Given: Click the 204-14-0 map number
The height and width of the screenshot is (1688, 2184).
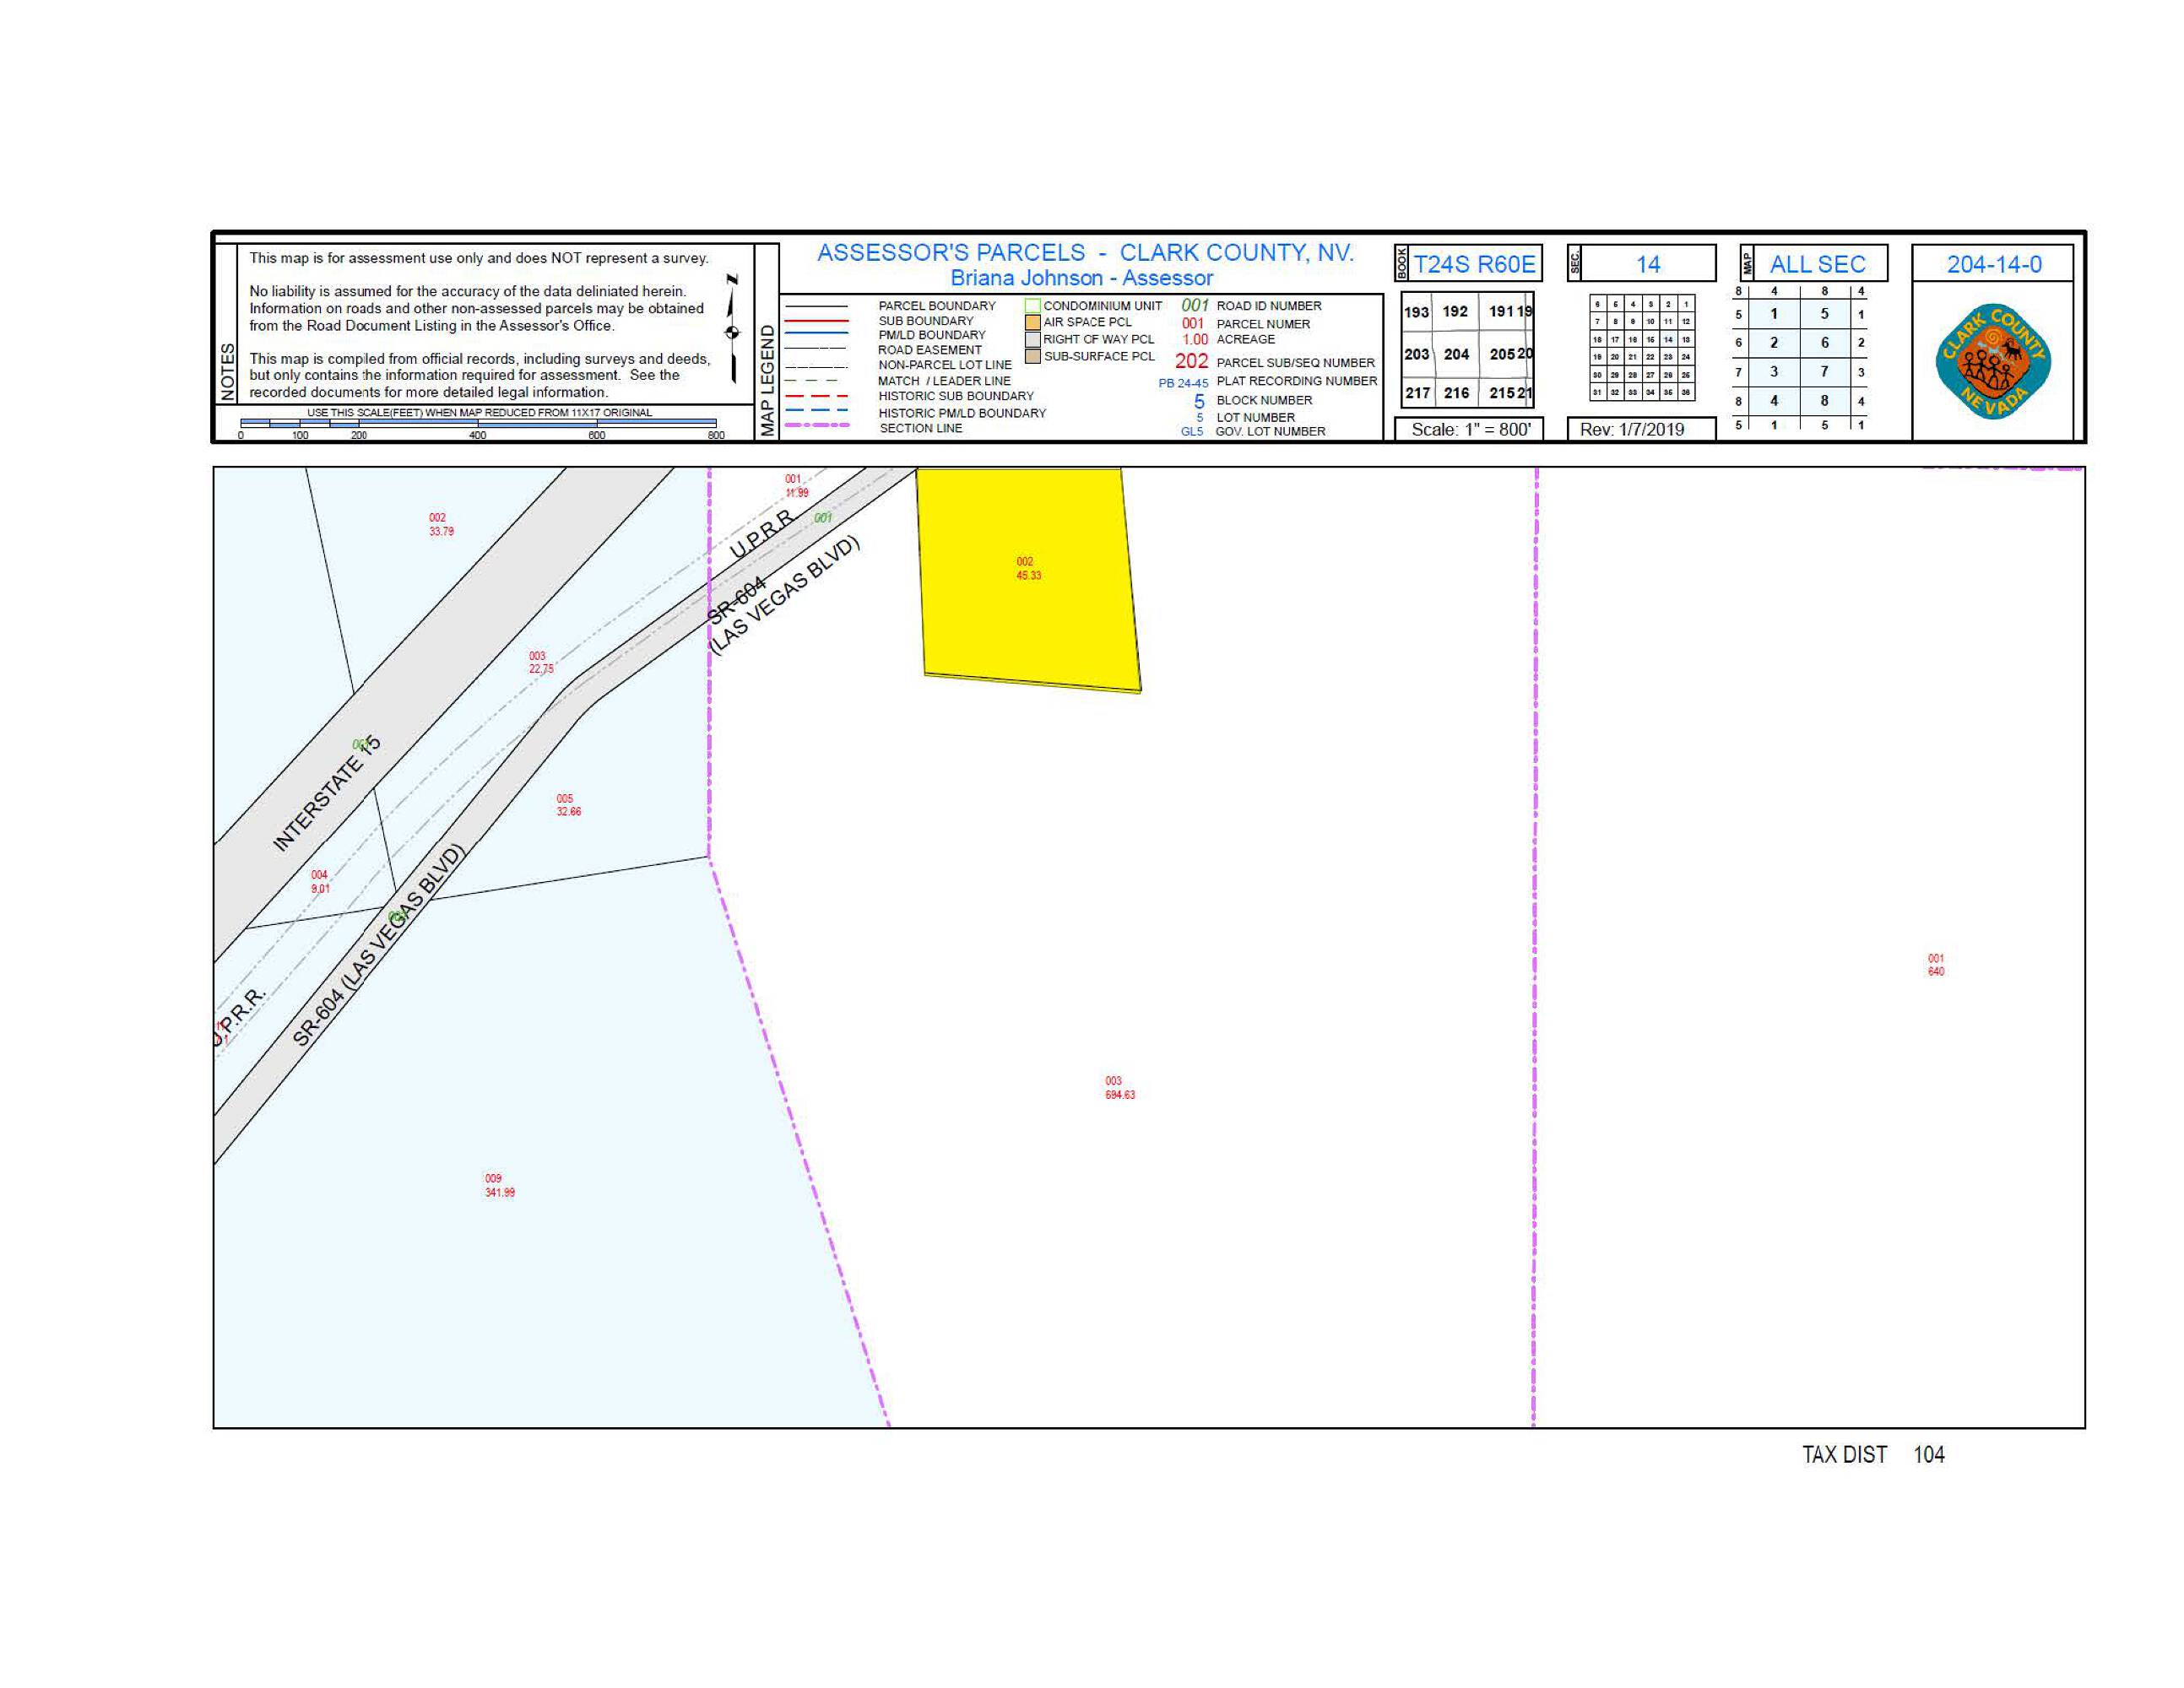Looking at the screenshot, I should (x=1994, y=264).
